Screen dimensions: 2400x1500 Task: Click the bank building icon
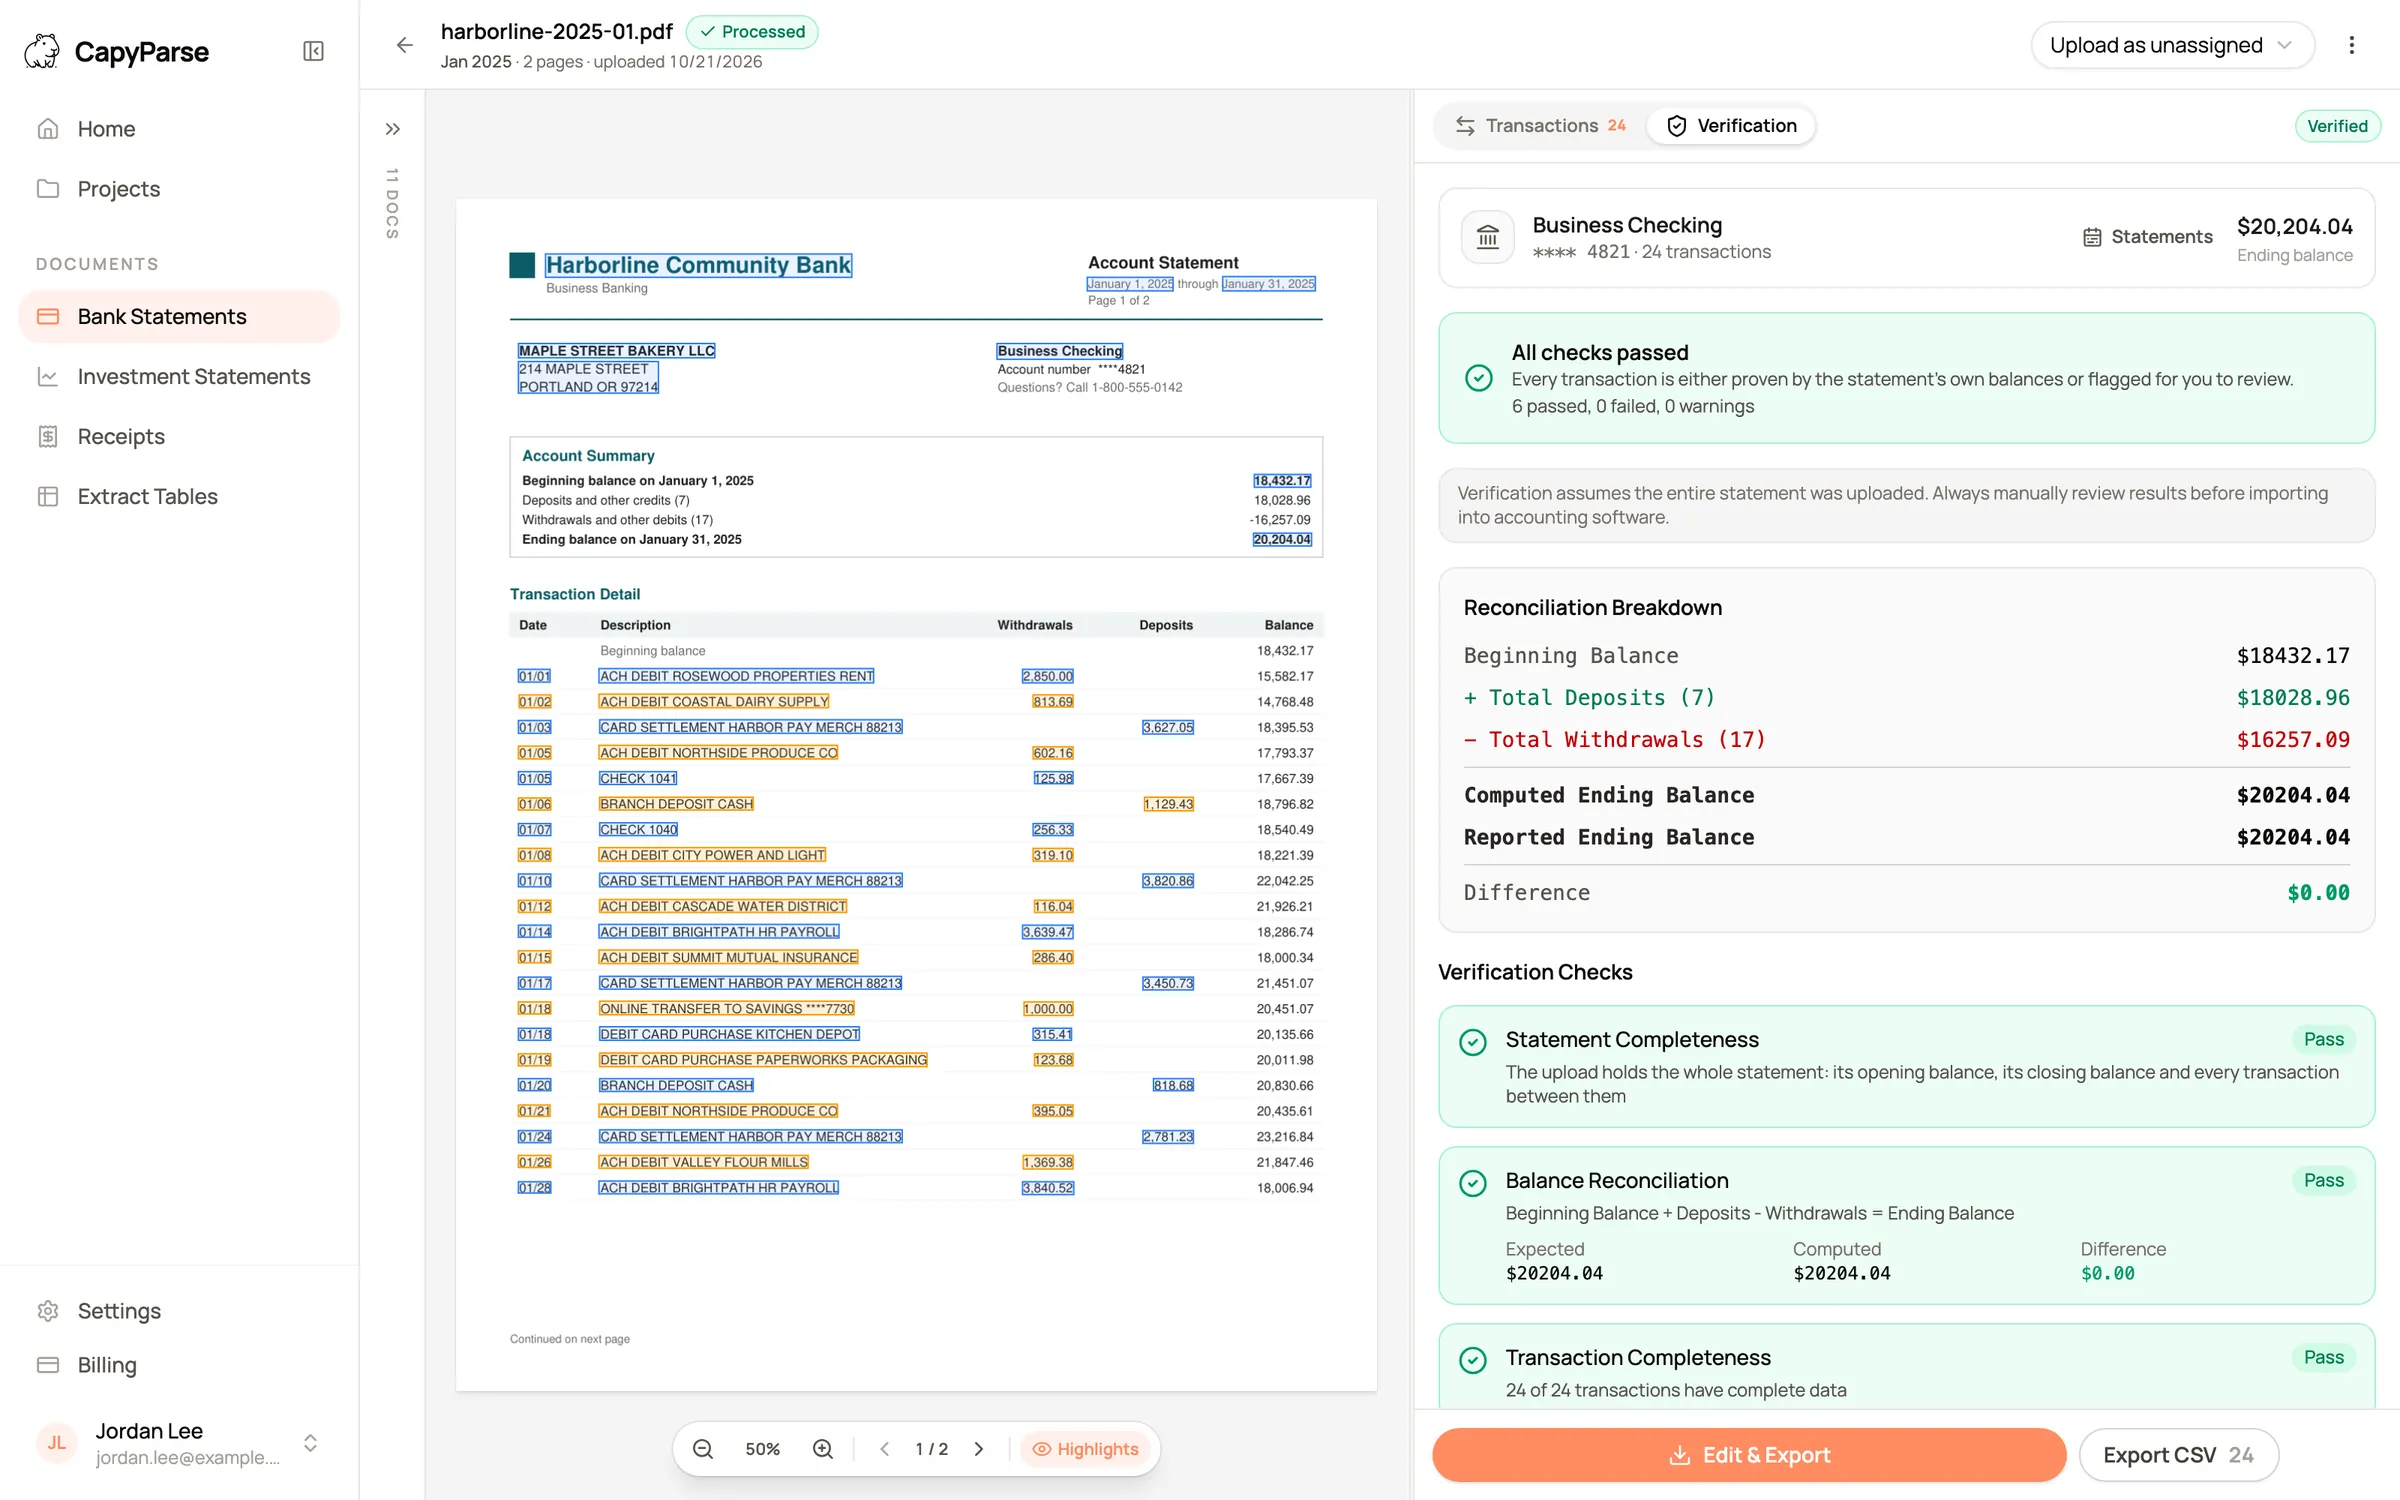click(x=1488, y=238)
